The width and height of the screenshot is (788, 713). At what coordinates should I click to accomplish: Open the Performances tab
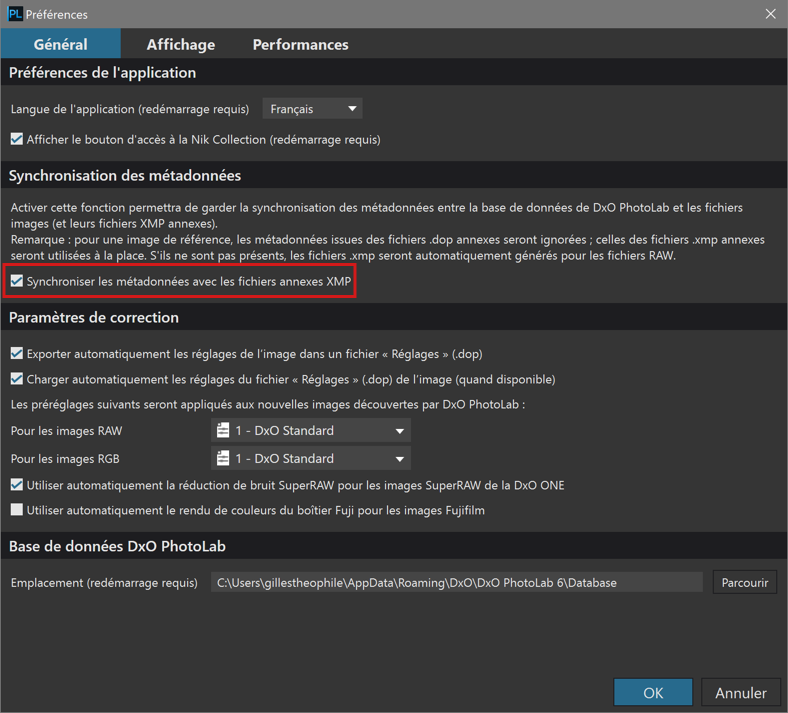pyautogui.click(x=301, y=44)
